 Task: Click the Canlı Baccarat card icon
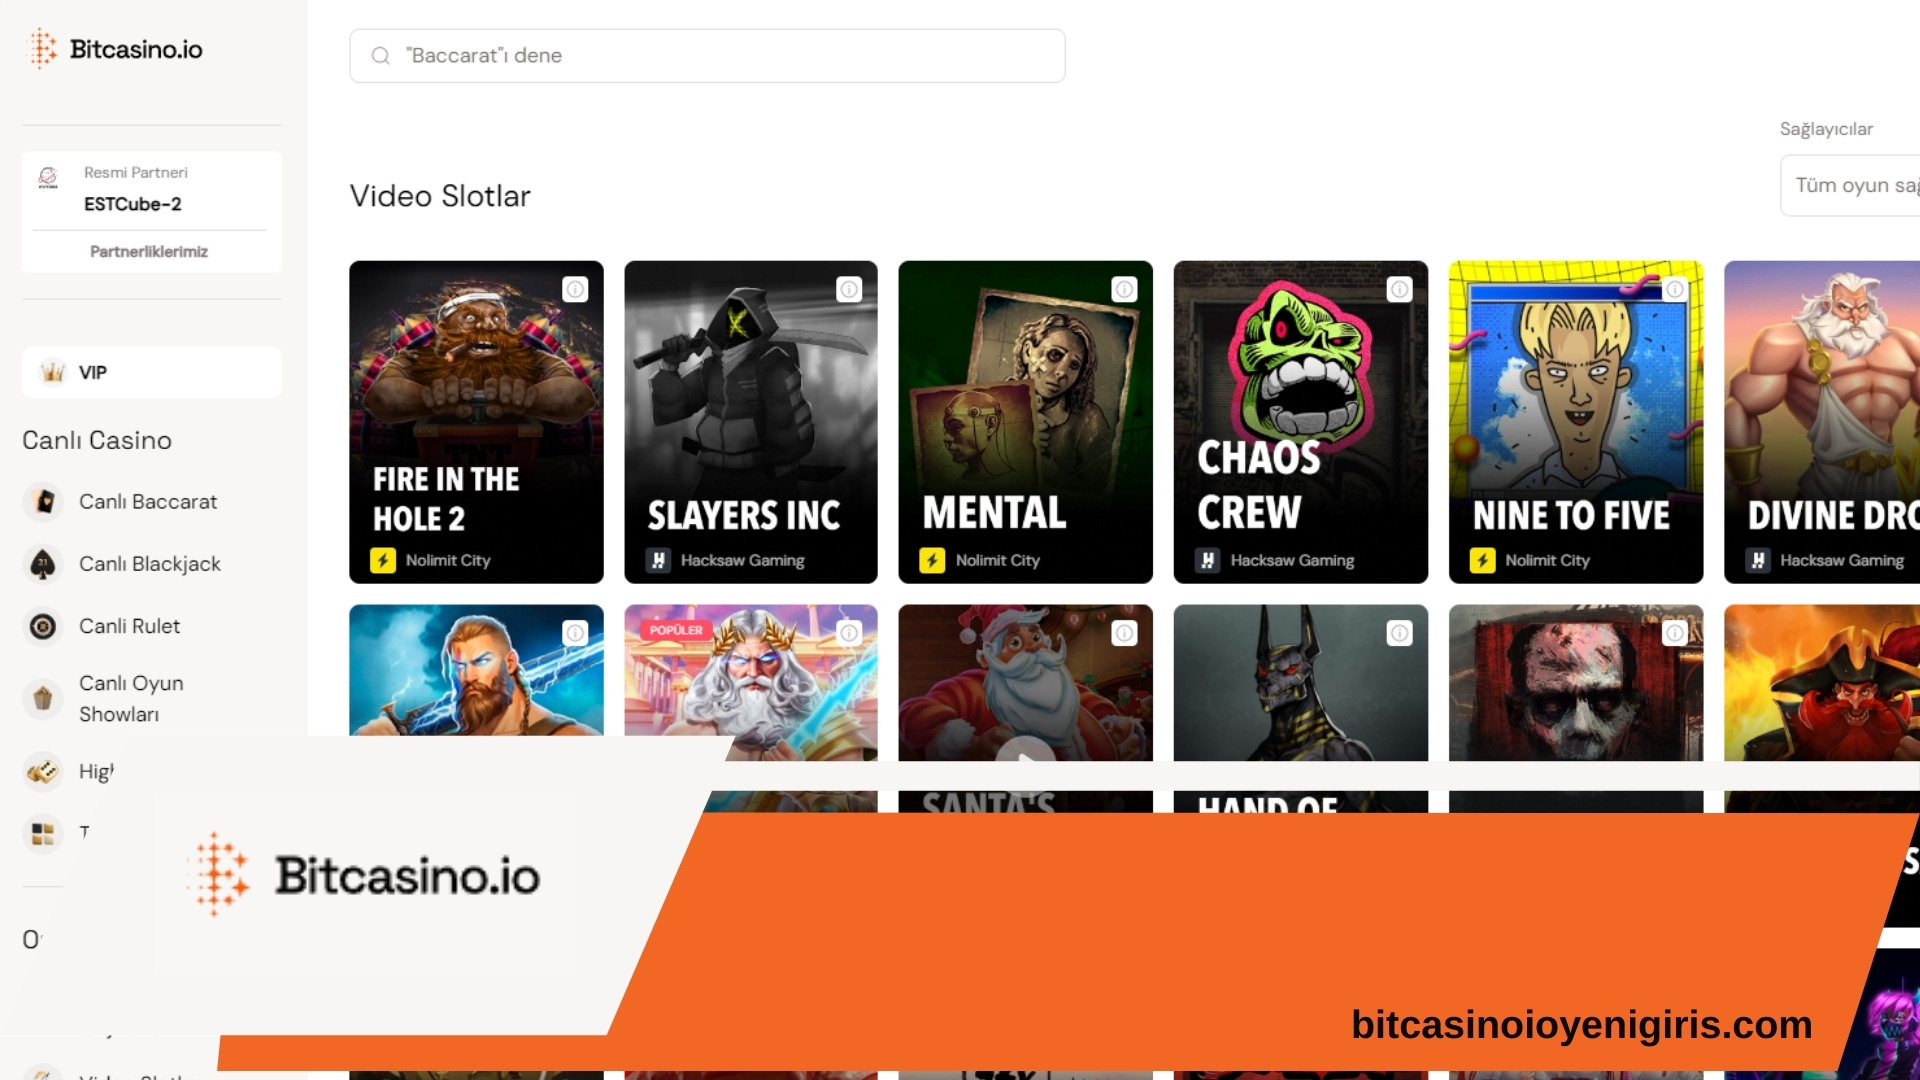pos(43,502)
